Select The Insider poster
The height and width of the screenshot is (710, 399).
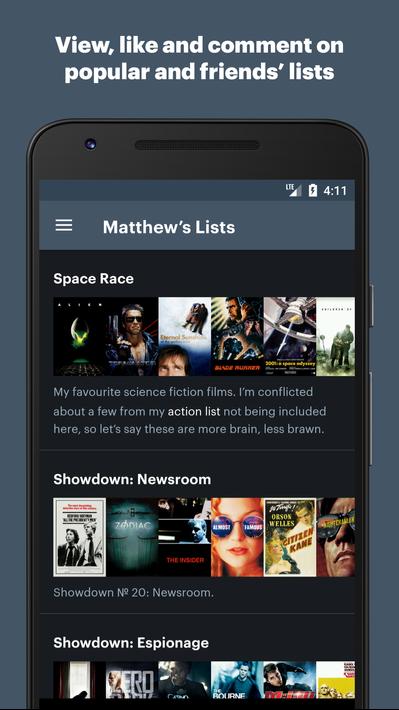[185, 537]
